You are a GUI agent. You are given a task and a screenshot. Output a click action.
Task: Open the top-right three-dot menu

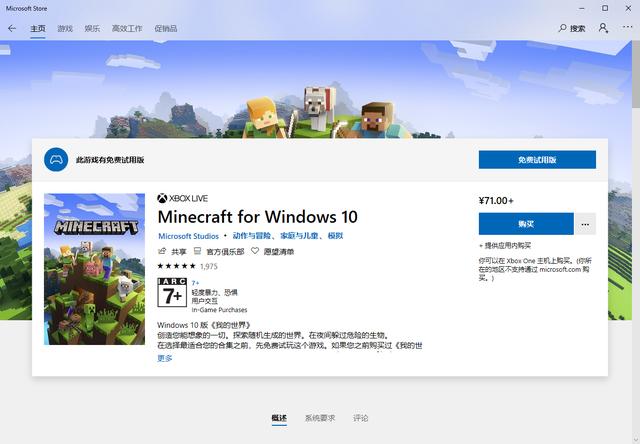tap(627, 27)
